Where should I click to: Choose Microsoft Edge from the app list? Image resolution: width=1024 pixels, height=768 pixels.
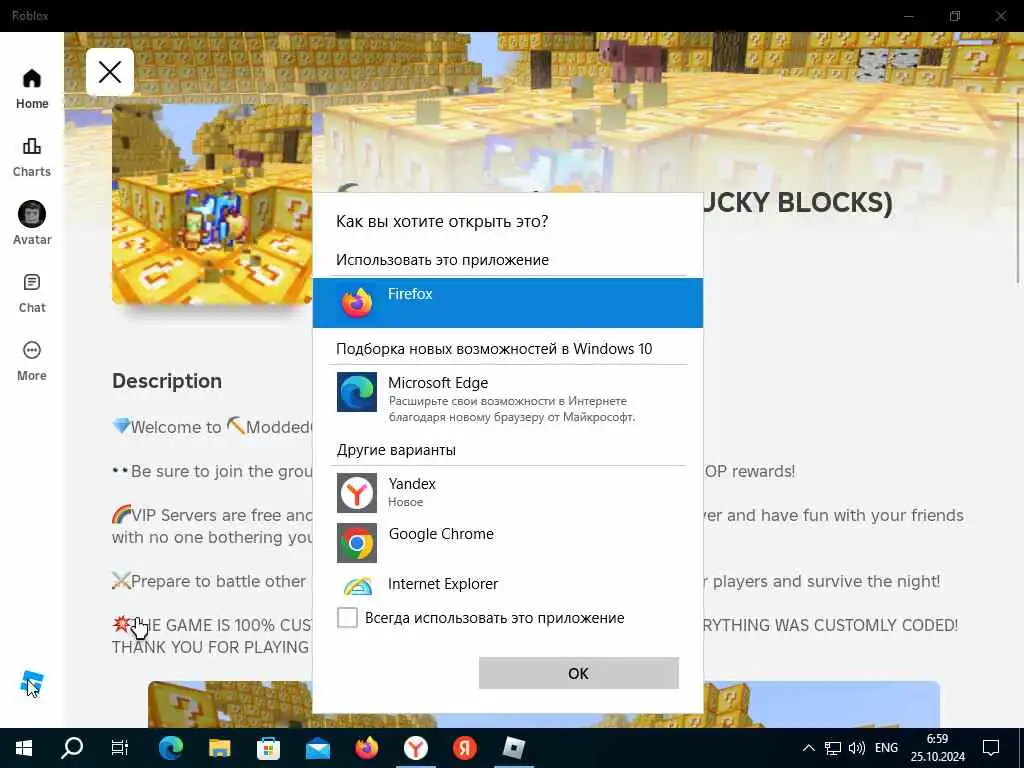point(507,398)
